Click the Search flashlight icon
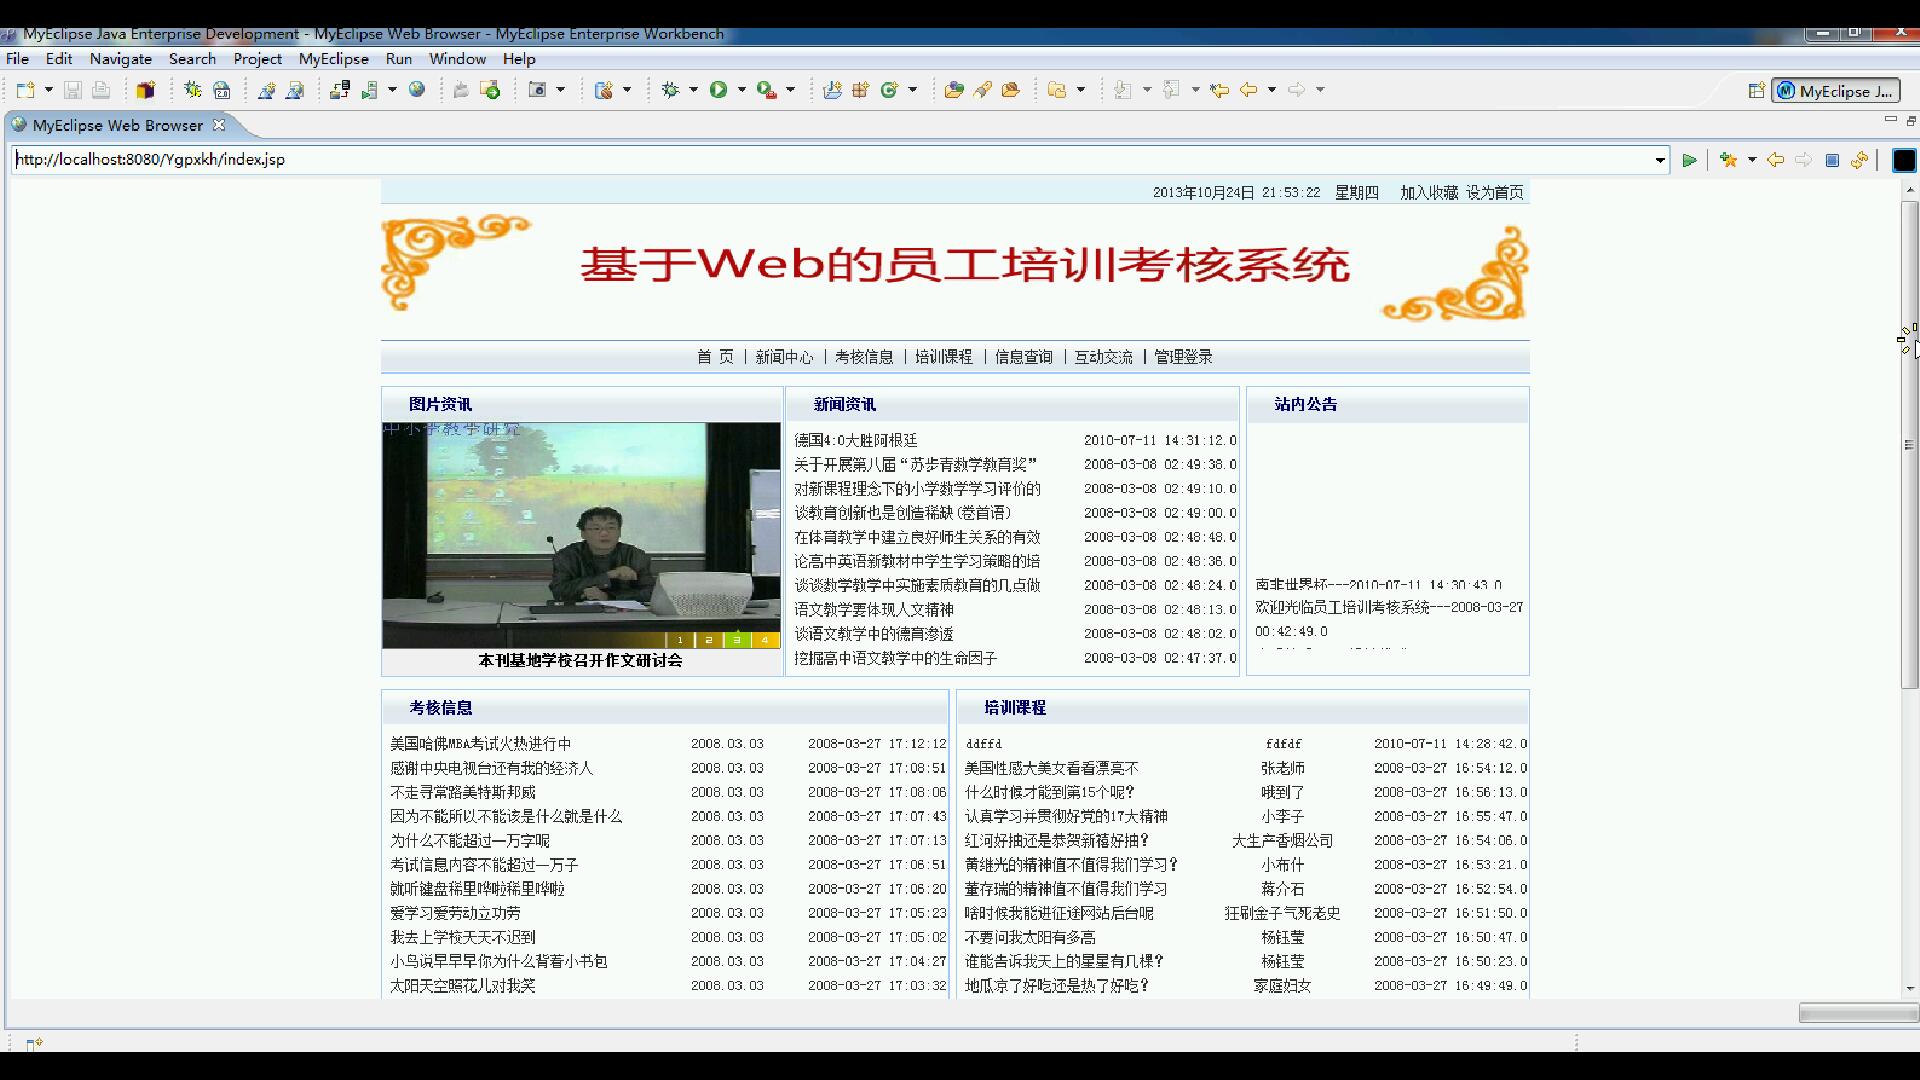This screenshot has width=1920, height=1080. [x=982, y=90]
